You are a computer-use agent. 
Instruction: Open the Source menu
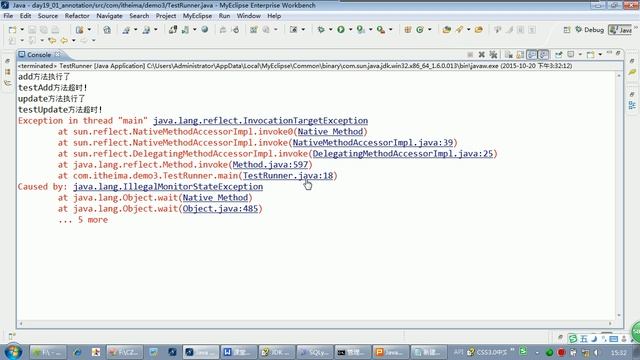click(48, 16)
